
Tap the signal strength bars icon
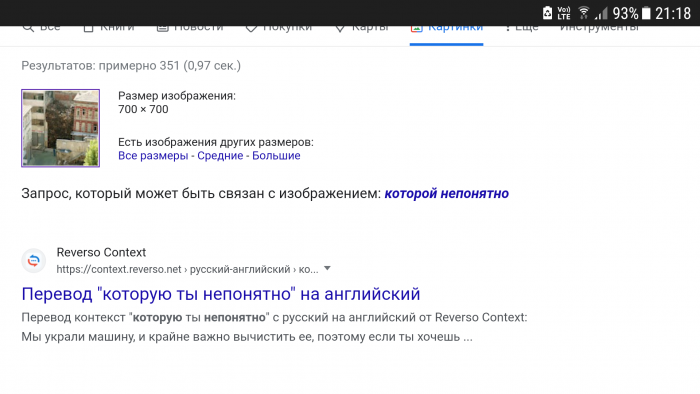tap(601, 13)
